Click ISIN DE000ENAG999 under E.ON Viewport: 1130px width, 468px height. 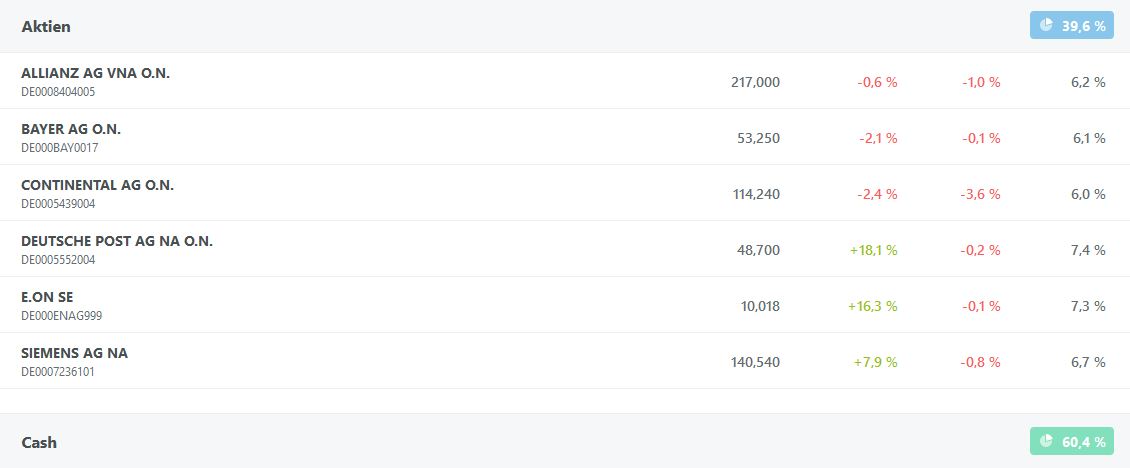[x=61, y=316]
